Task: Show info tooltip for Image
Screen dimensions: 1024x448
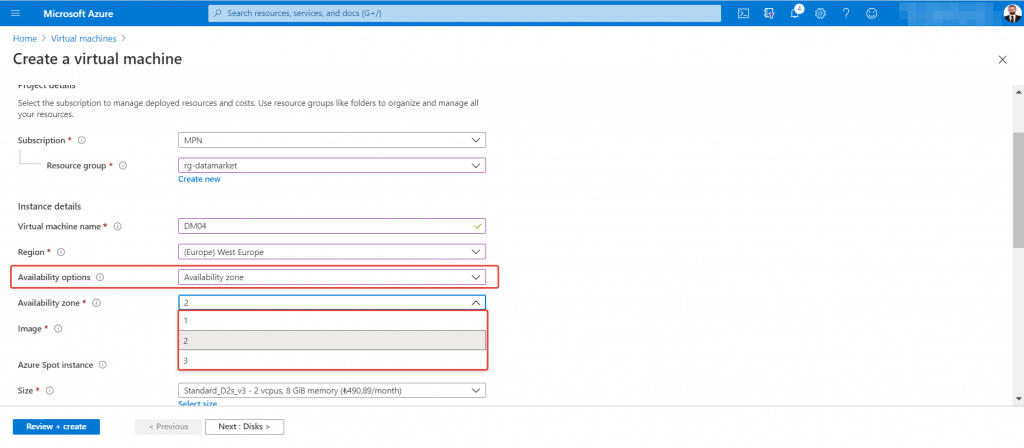Action: coord(57,329)
